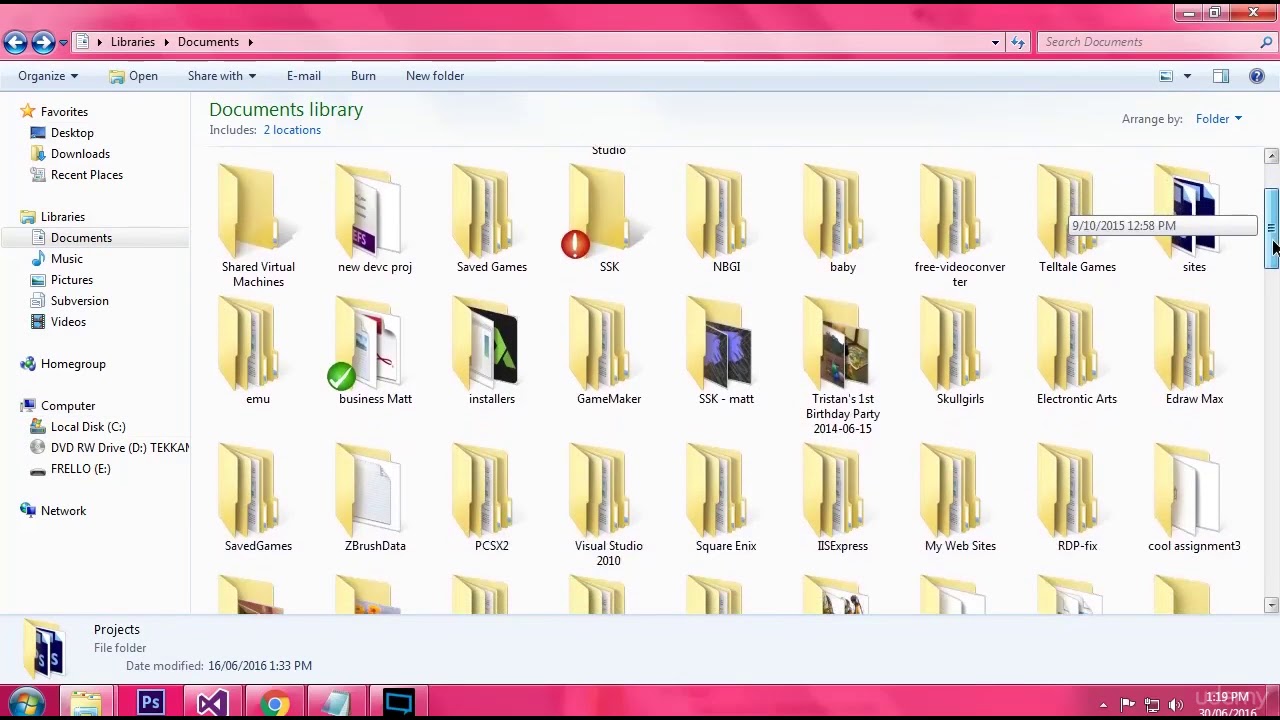Select the SSK - matt folder
Viewport: 1280px width, 720px height.
pos(726,352)
